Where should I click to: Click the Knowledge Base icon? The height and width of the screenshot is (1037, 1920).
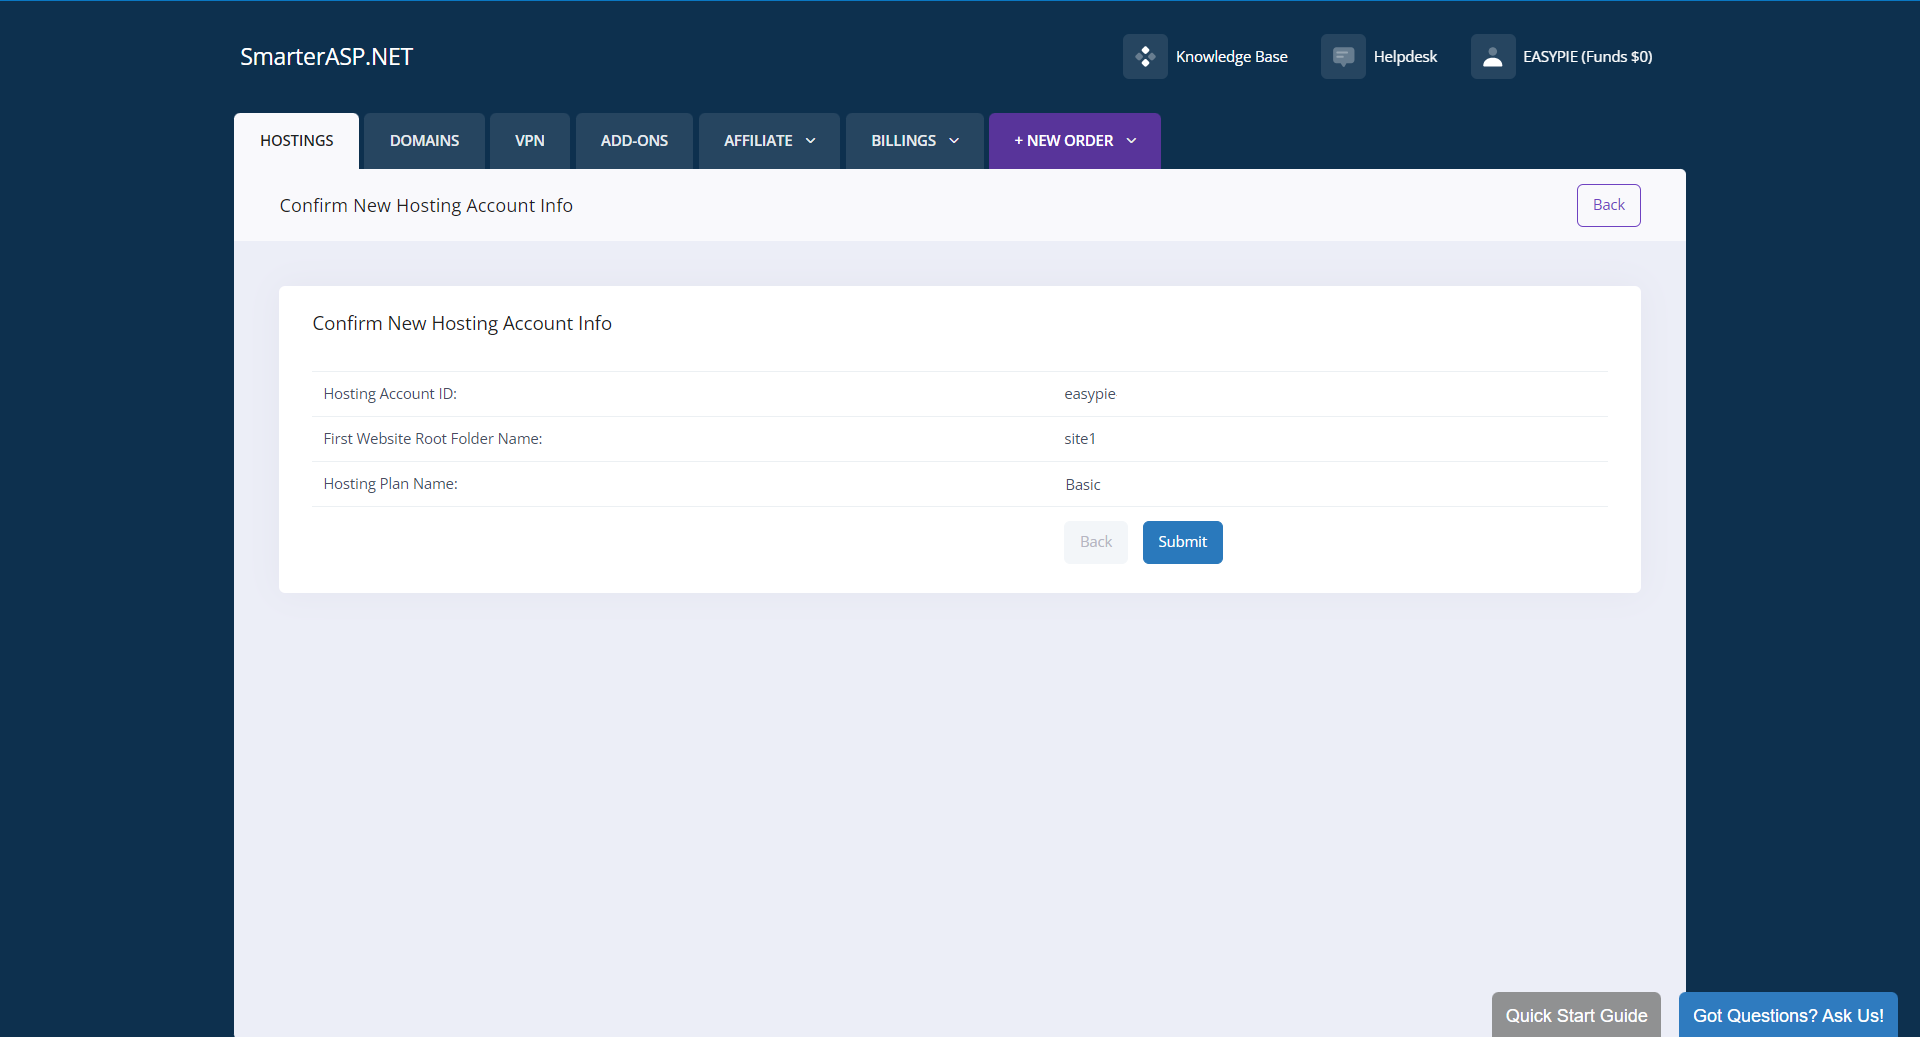(x=1145, y=56)
